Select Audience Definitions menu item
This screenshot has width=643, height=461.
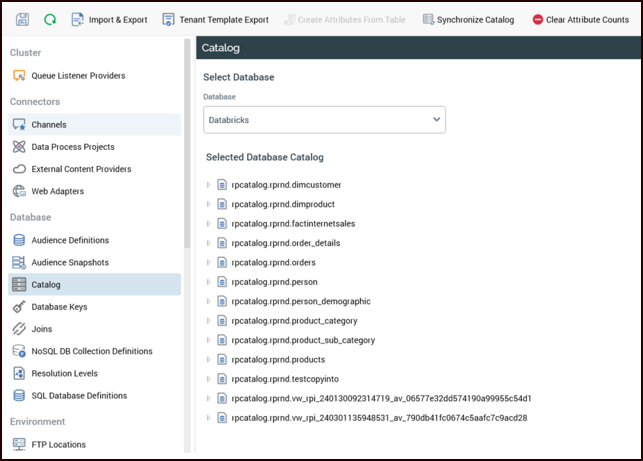click(70, 240)
